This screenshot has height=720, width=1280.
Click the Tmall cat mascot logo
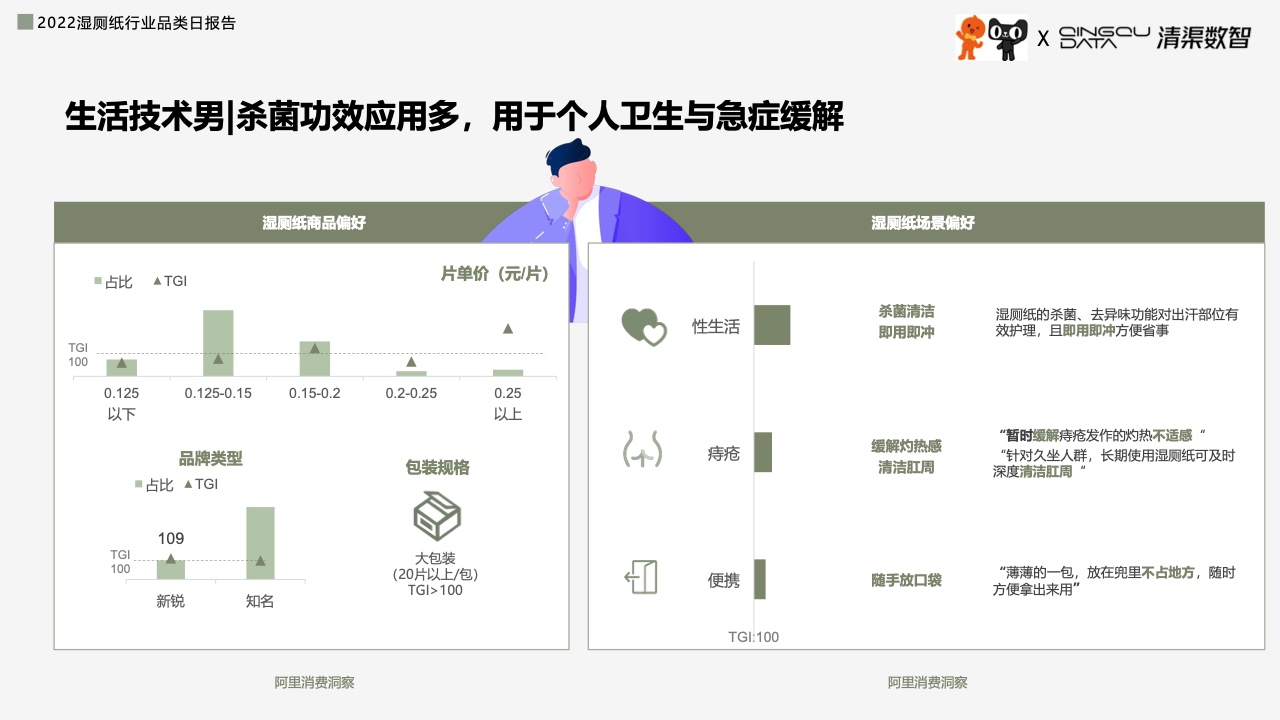[x=1007, y=38]
